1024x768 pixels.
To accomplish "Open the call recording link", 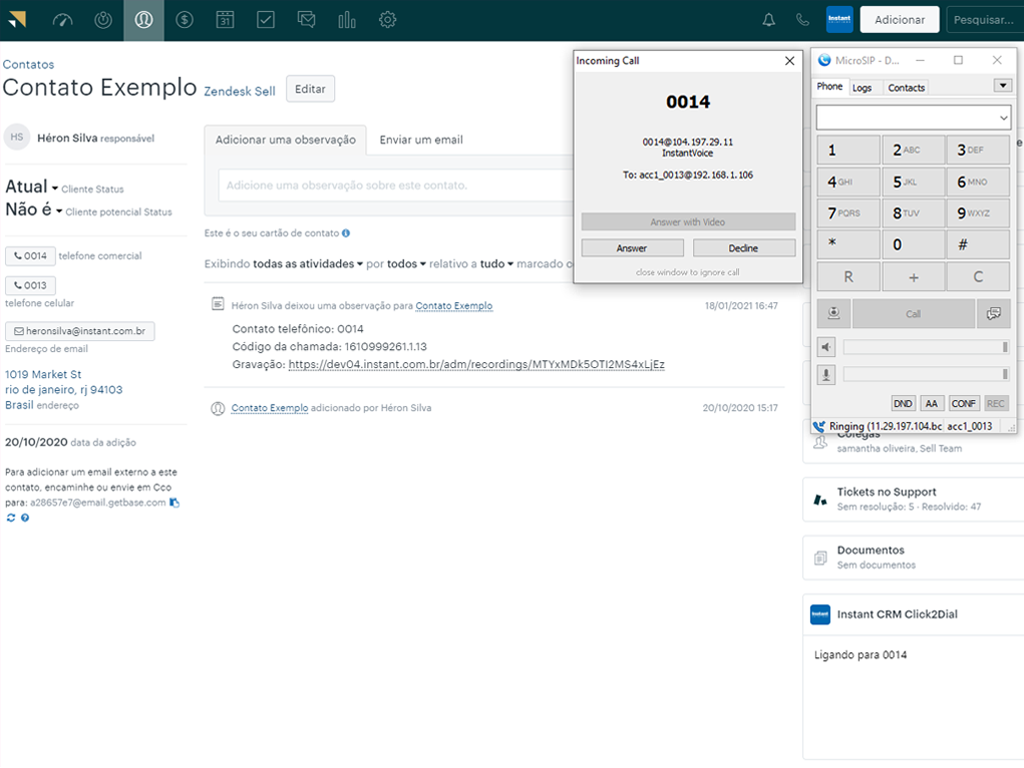I will tap(476, 365).
